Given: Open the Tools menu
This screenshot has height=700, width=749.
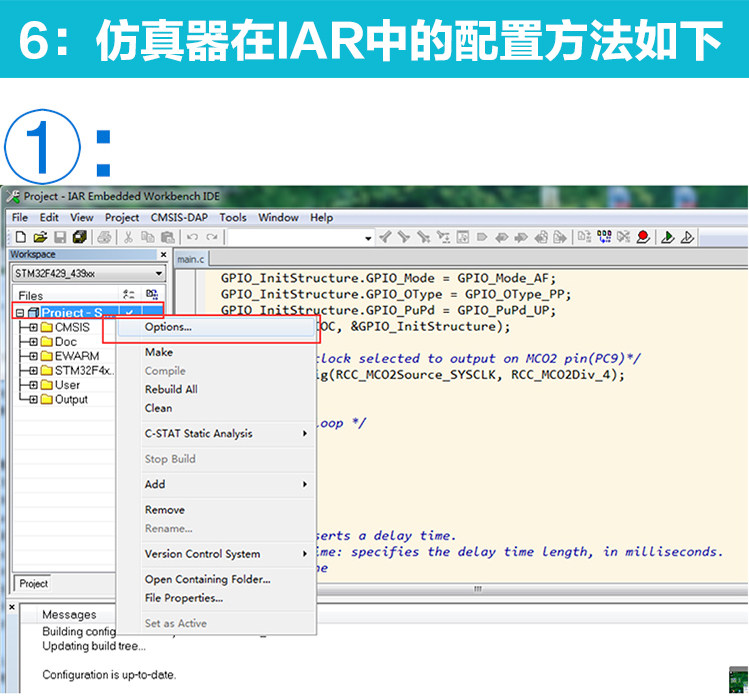Looking at the screenshot, I should tap(233, 217).
